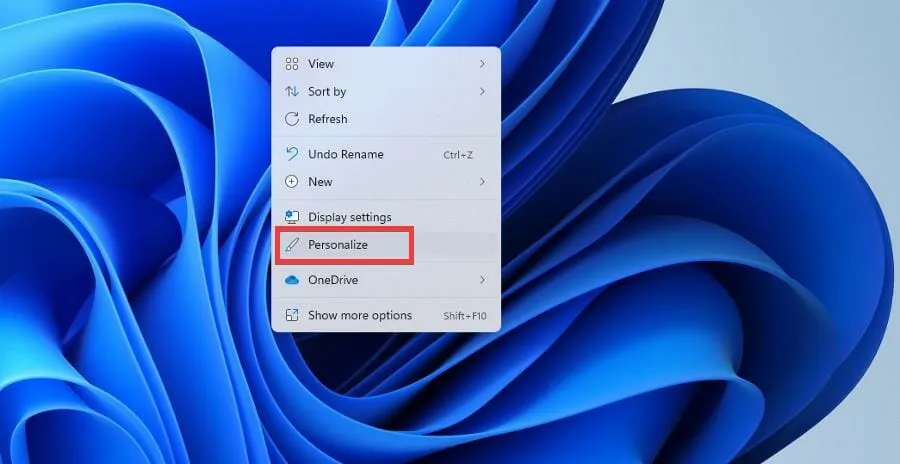Screen dimensions: 900x464
Task: Click the Personalize paintbrush icon
Action: (x=292, y=245)
